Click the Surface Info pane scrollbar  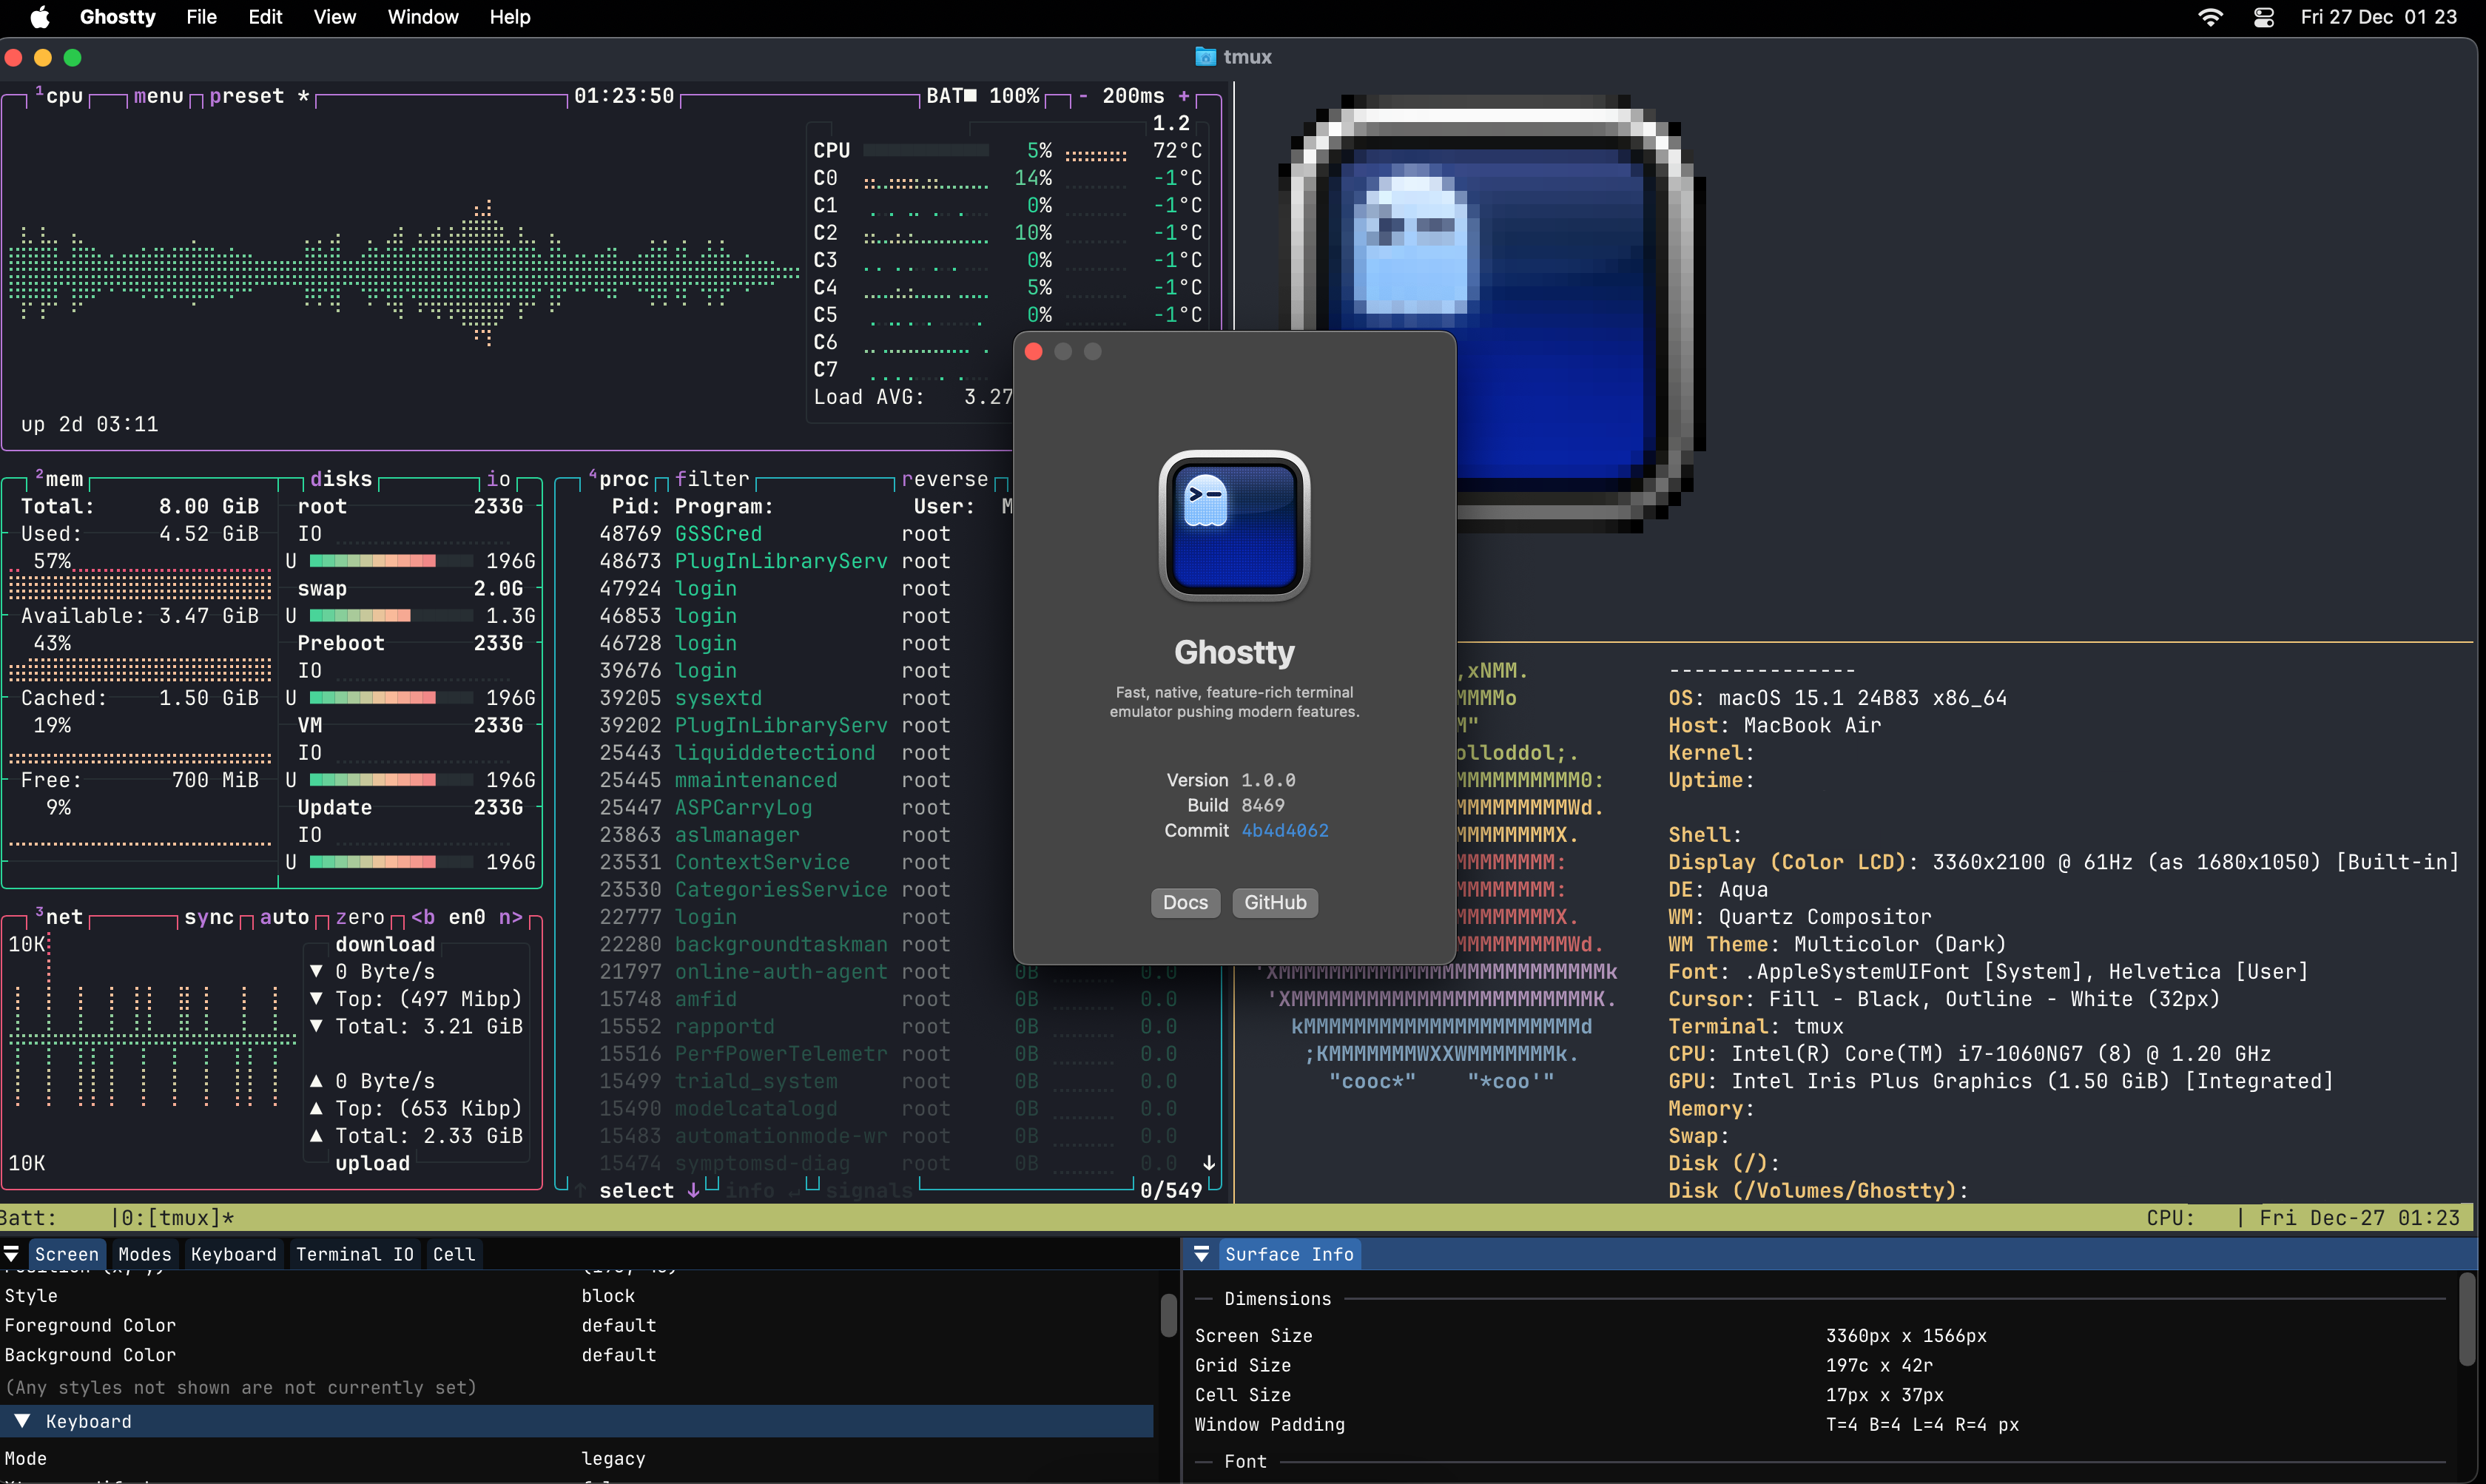click(2466, 1320)
